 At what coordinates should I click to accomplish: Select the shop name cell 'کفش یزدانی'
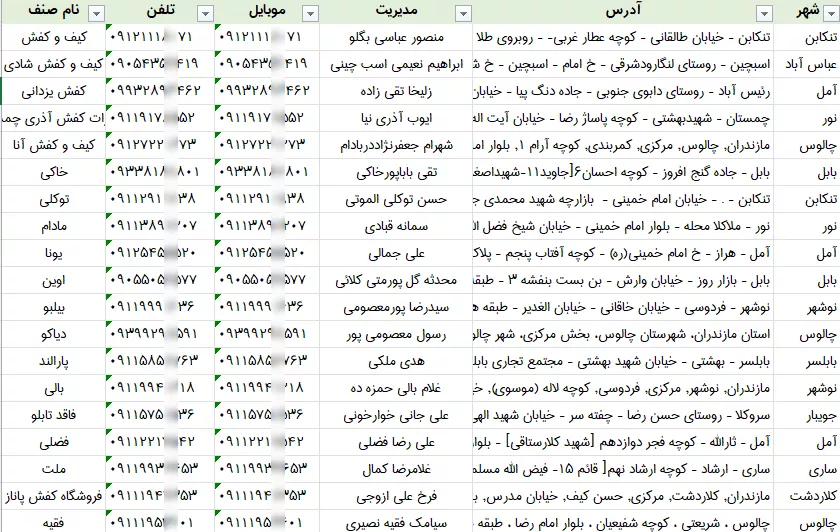click(x=54, y=92)
